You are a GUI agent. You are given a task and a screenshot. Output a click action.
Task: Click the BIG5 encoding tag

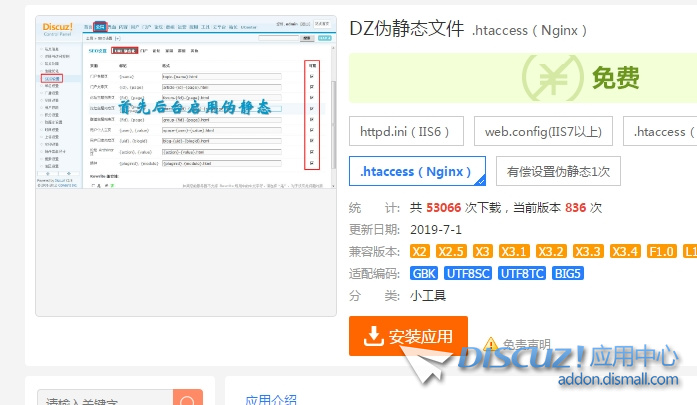tap(568, 273)
